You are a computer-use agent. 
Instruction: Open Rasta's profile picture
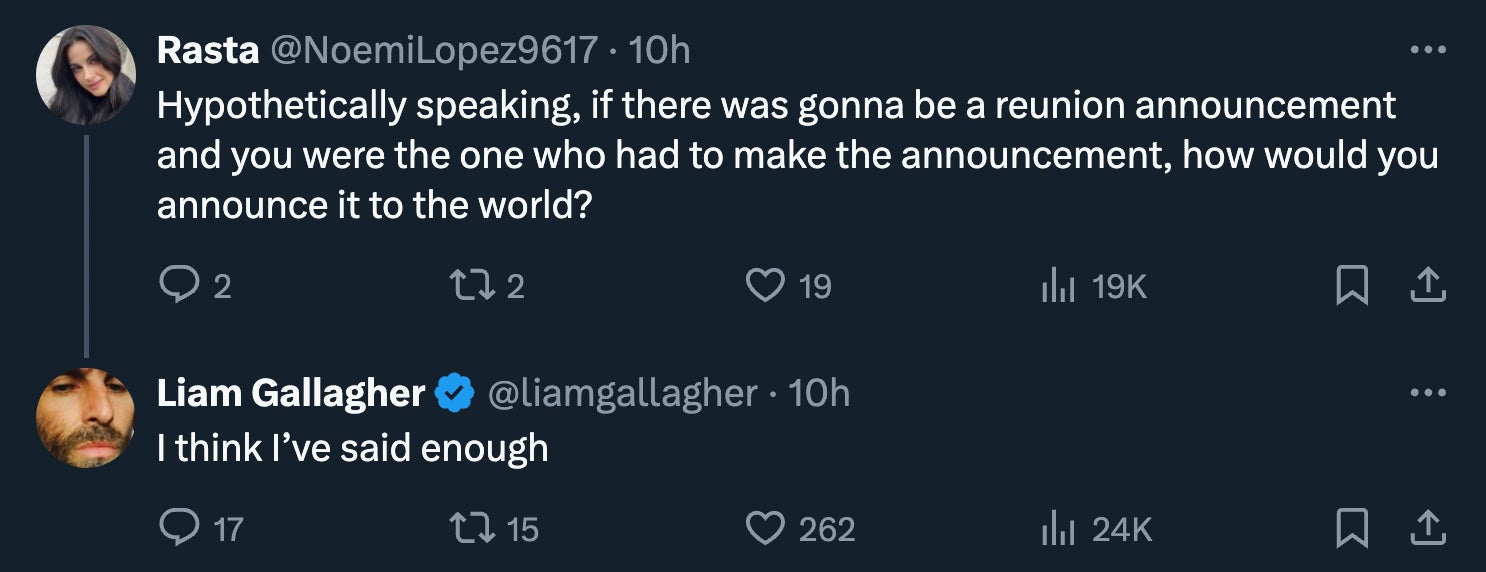(x=86, y=75)
